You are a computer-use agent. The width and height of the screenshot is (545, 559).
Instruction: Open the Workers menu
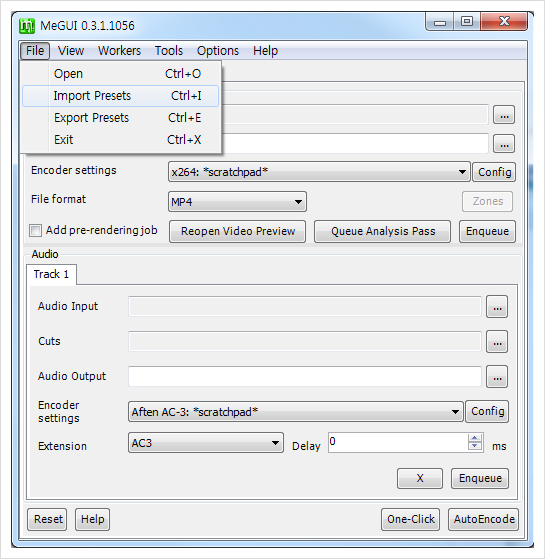click(119, 51)
